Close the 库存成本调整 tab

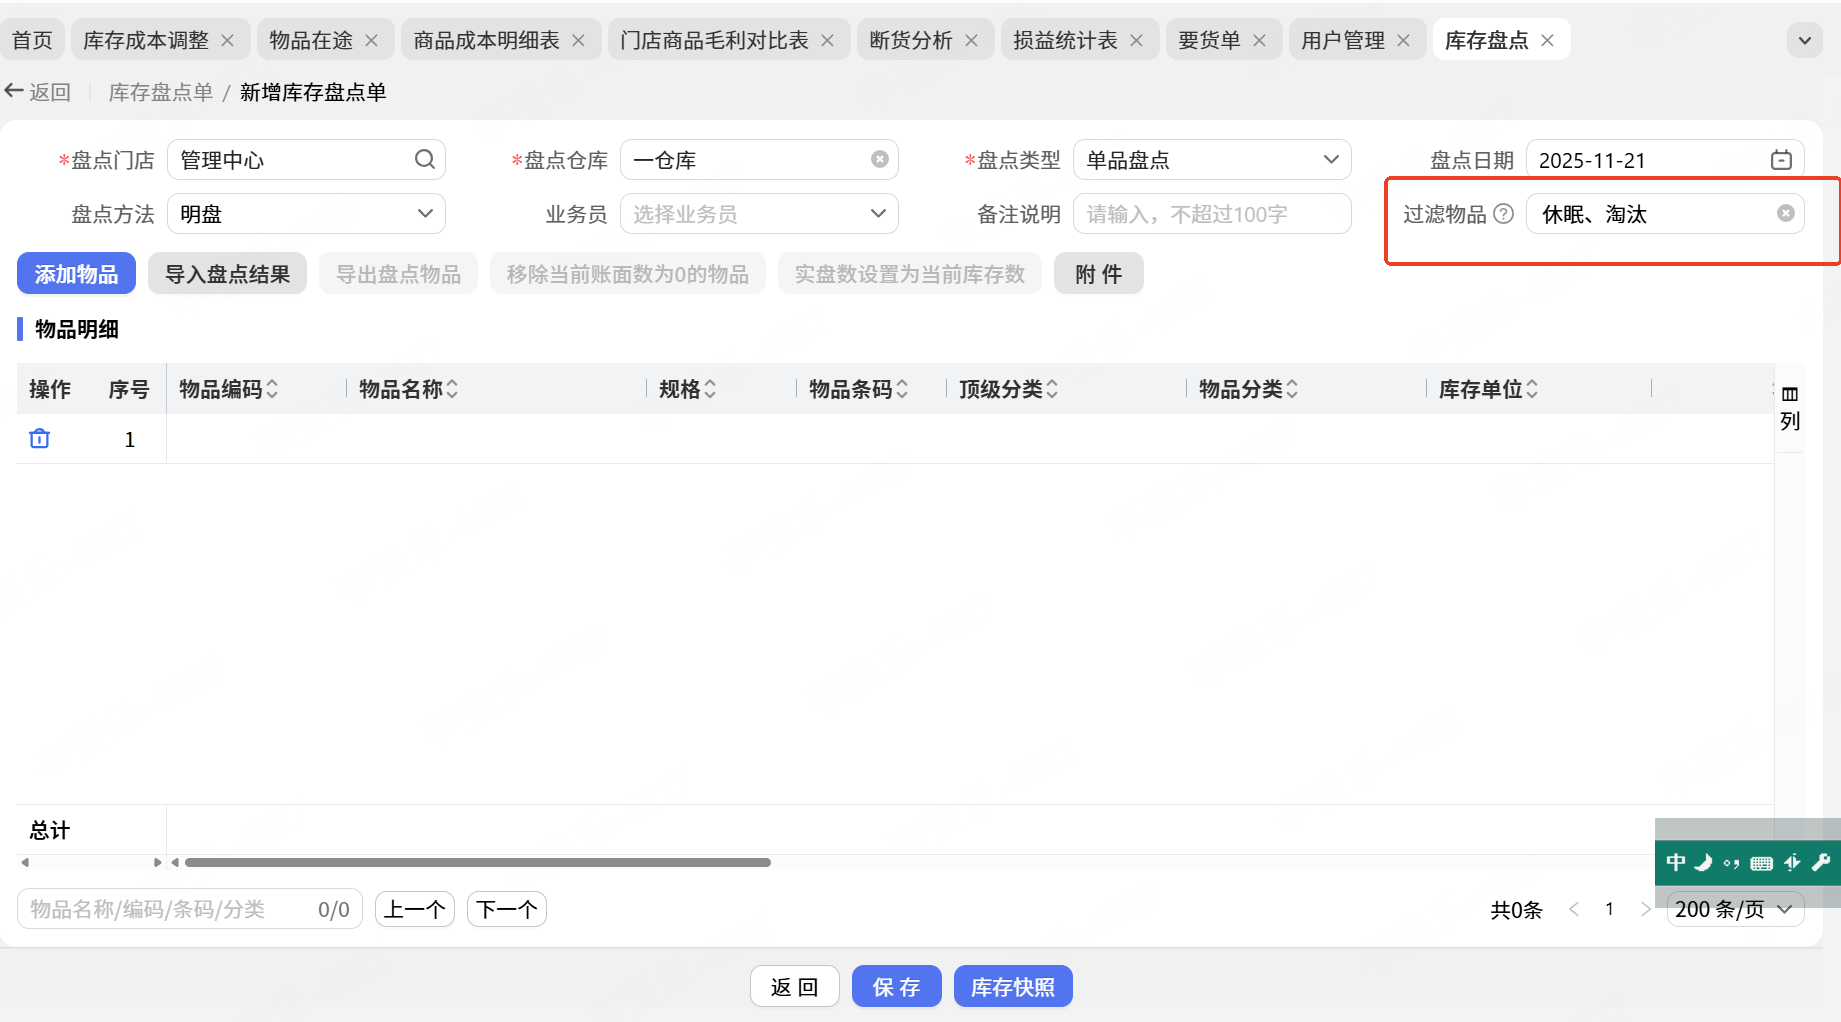(x=228, y=40)
